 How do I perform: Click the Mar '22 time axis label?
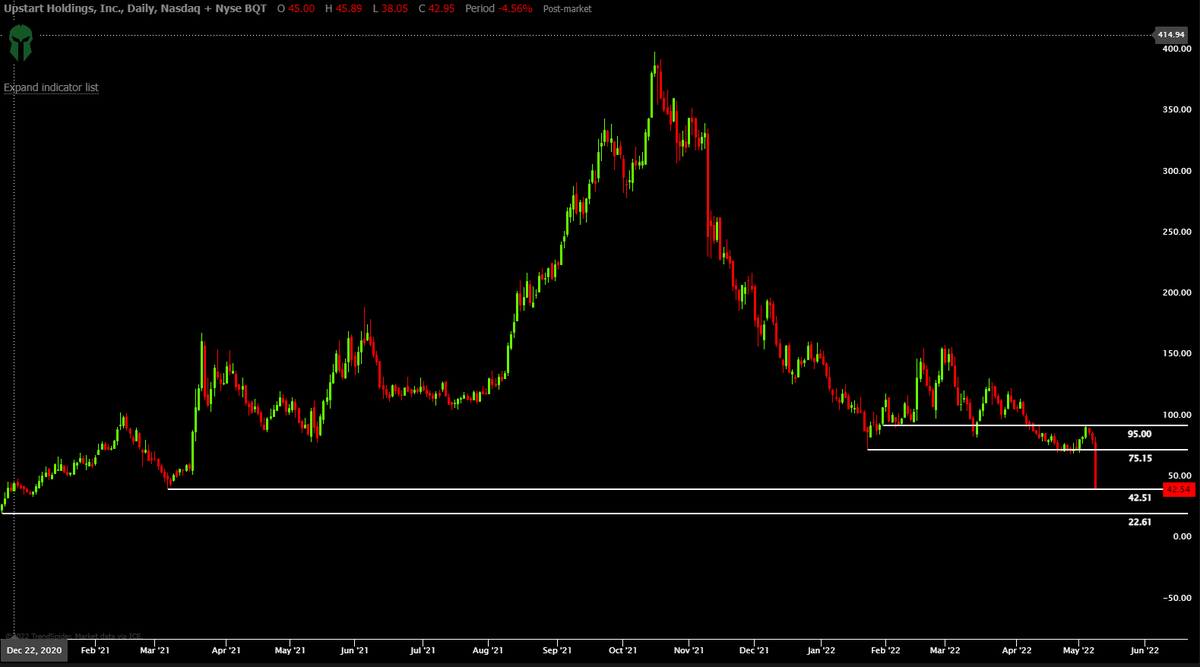click(x=947, y=649)
